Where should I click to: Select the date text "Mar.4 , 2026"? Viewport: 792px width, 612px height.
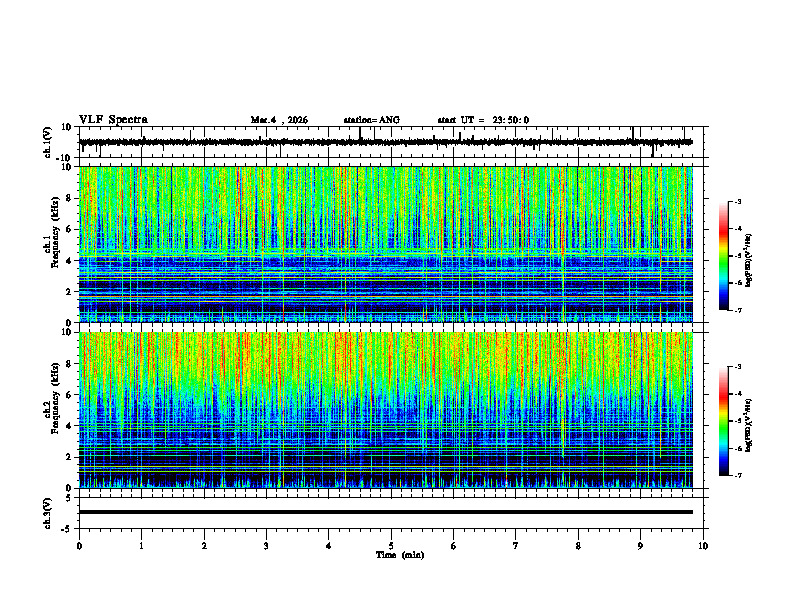pyautogui.click(x=279, y=120)
